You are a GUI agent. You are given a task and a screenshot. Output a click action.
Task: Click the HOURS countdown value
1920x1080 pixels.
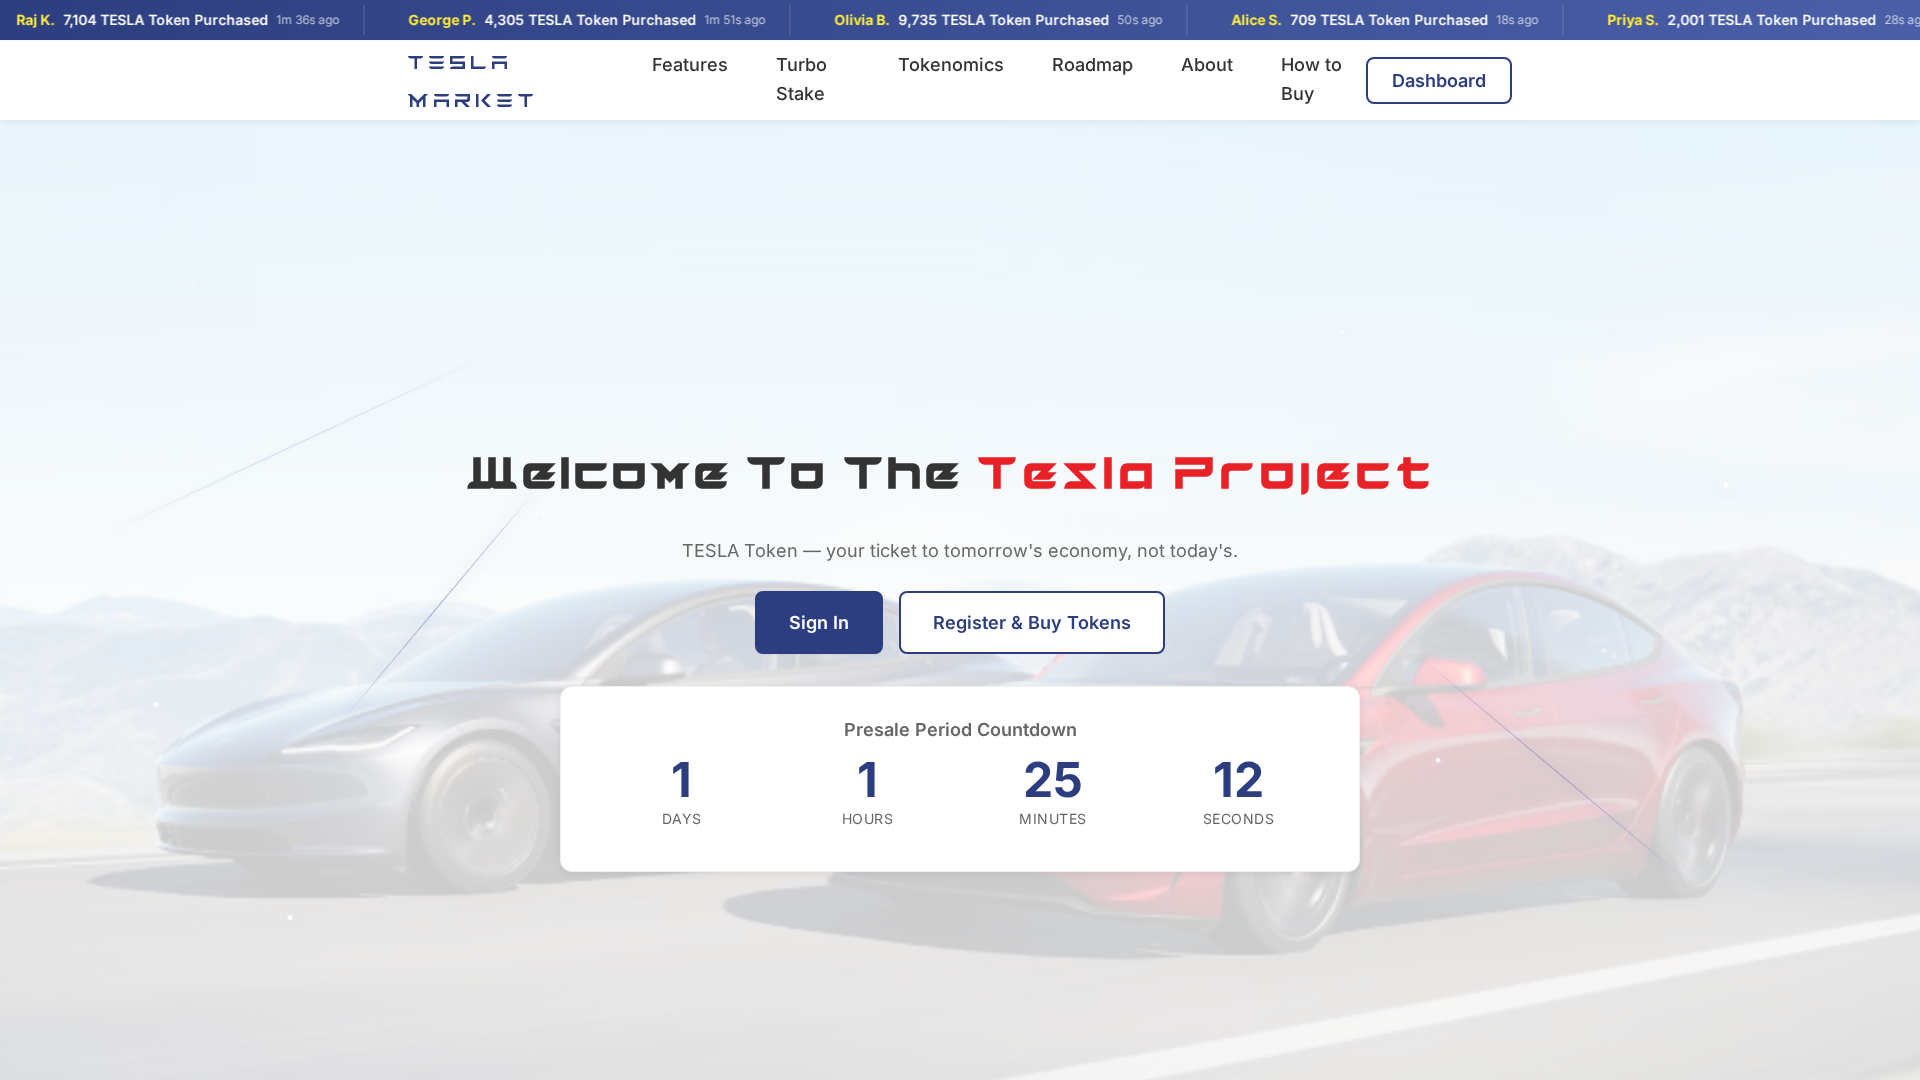pos(867,781)
